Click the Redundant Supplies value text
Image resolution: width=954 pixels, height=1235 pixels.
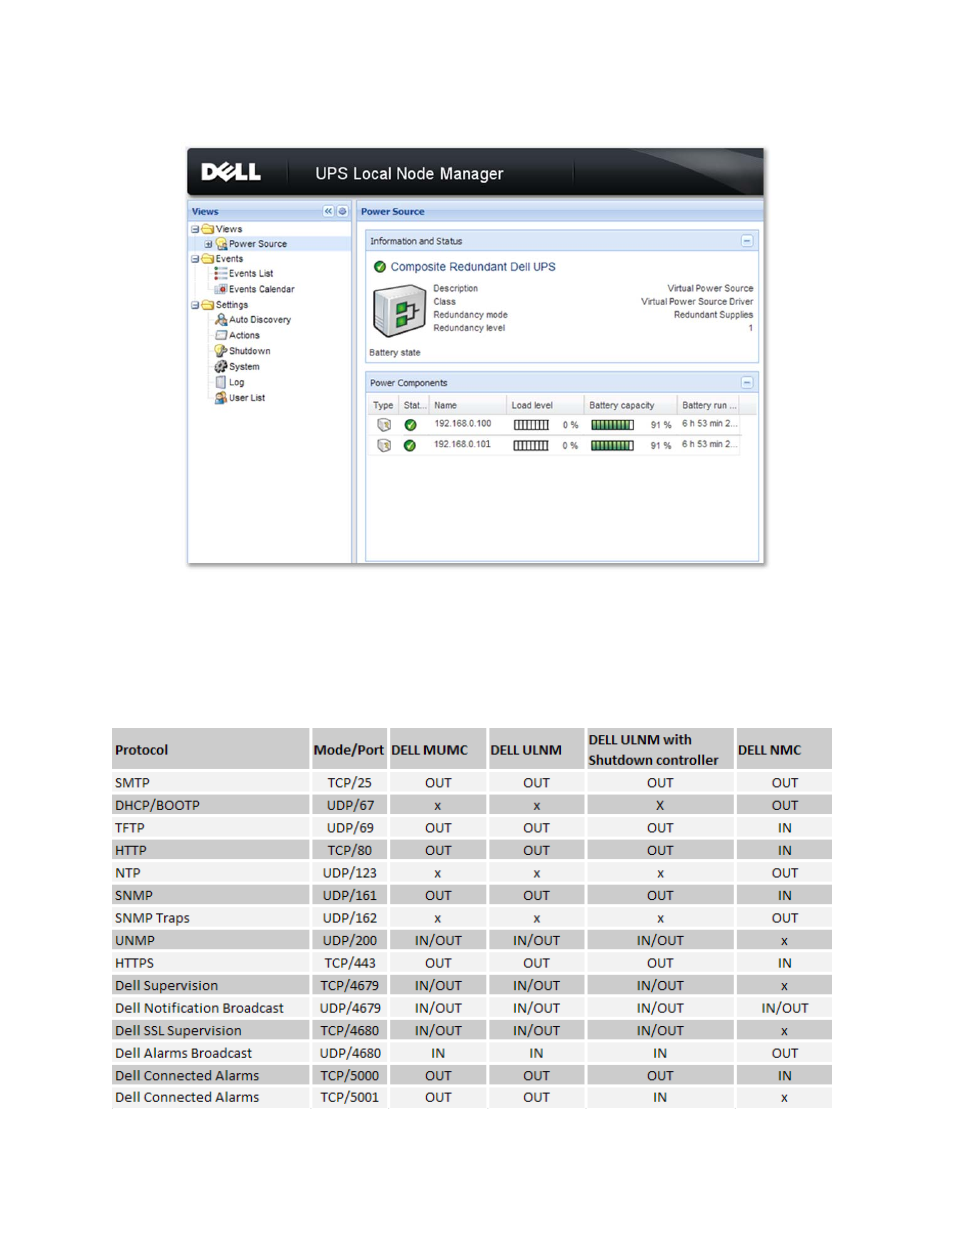coord(713,315)
